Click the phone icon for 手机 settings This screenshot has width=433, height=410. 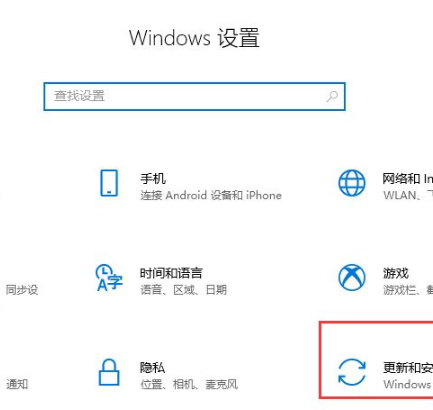(x=109, y=183)
